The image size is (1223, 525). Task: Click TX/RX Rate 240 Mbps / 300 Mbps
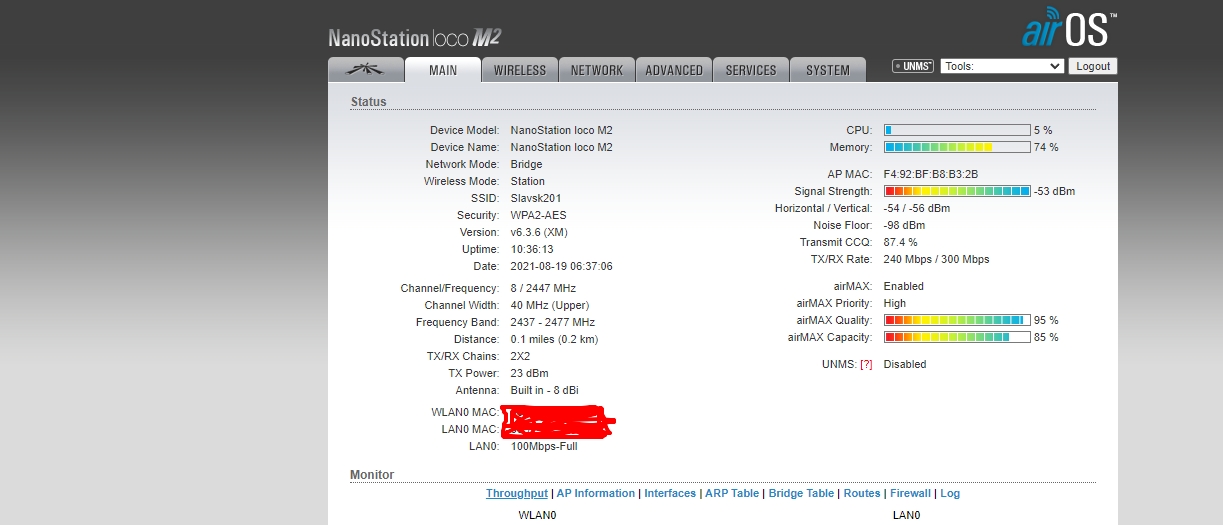(x=937, y=259)
